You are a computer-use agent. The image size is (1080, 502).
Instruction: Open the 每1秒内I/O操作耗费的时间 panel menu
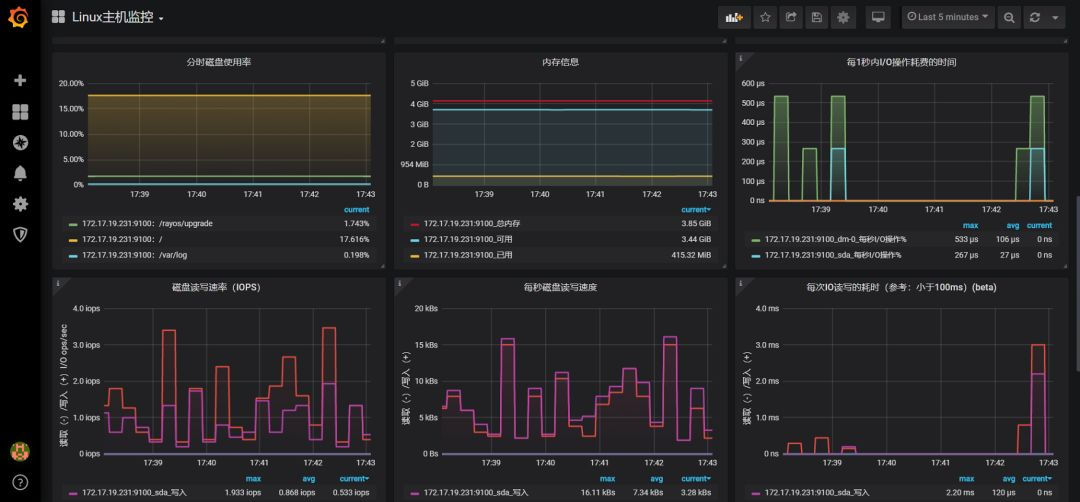pos(901,62)
